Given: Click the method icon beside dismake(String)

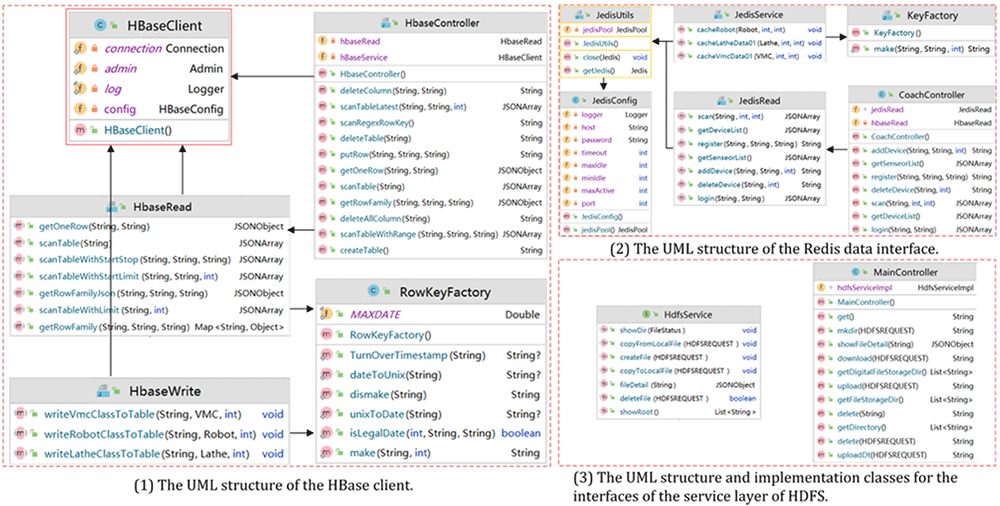Looking at the screenshot, I should (327, 394).
